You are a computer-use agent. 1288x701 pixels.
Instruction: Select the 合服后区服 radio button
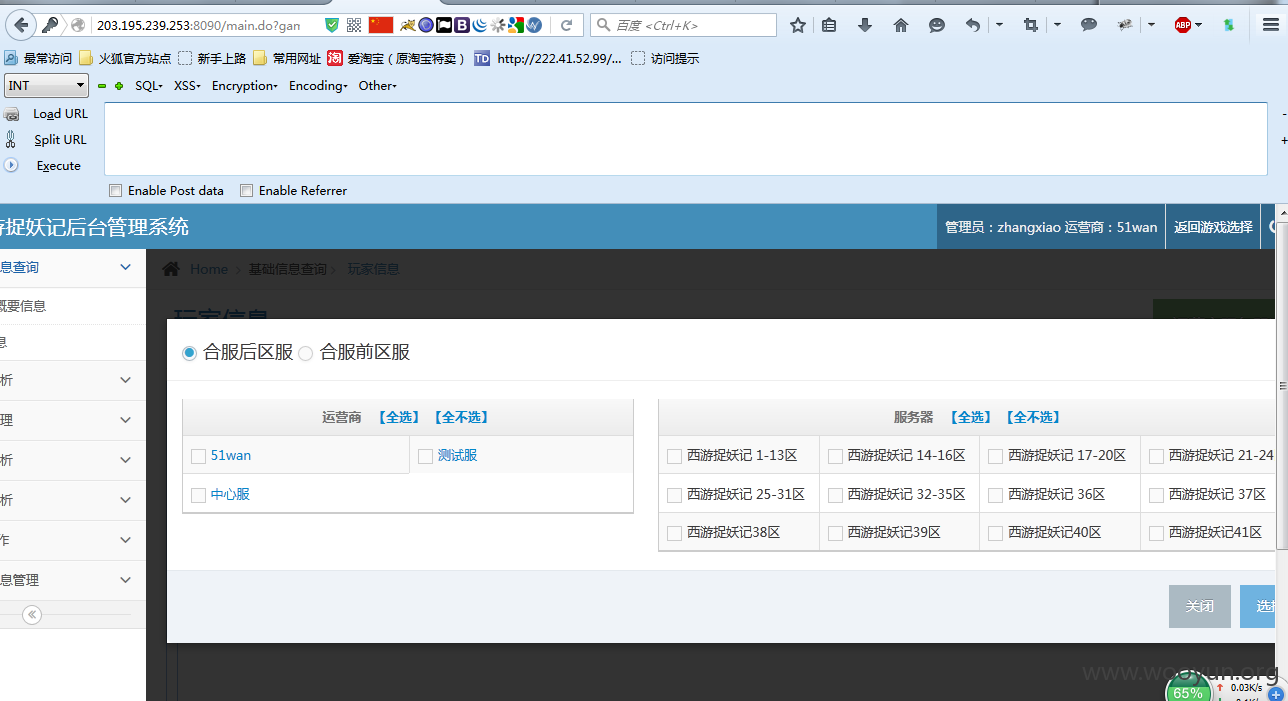190,353
